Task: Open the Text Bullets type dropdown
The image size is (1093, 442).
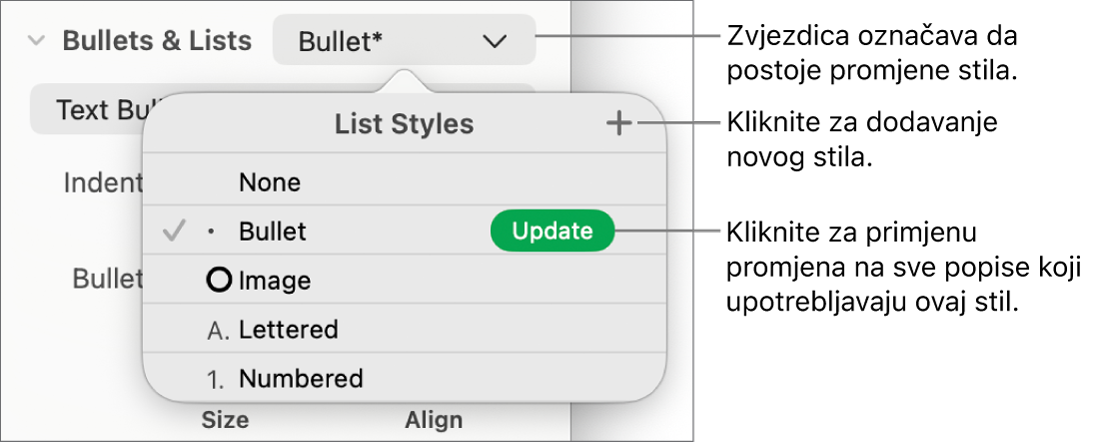Action: coord(92,109)
